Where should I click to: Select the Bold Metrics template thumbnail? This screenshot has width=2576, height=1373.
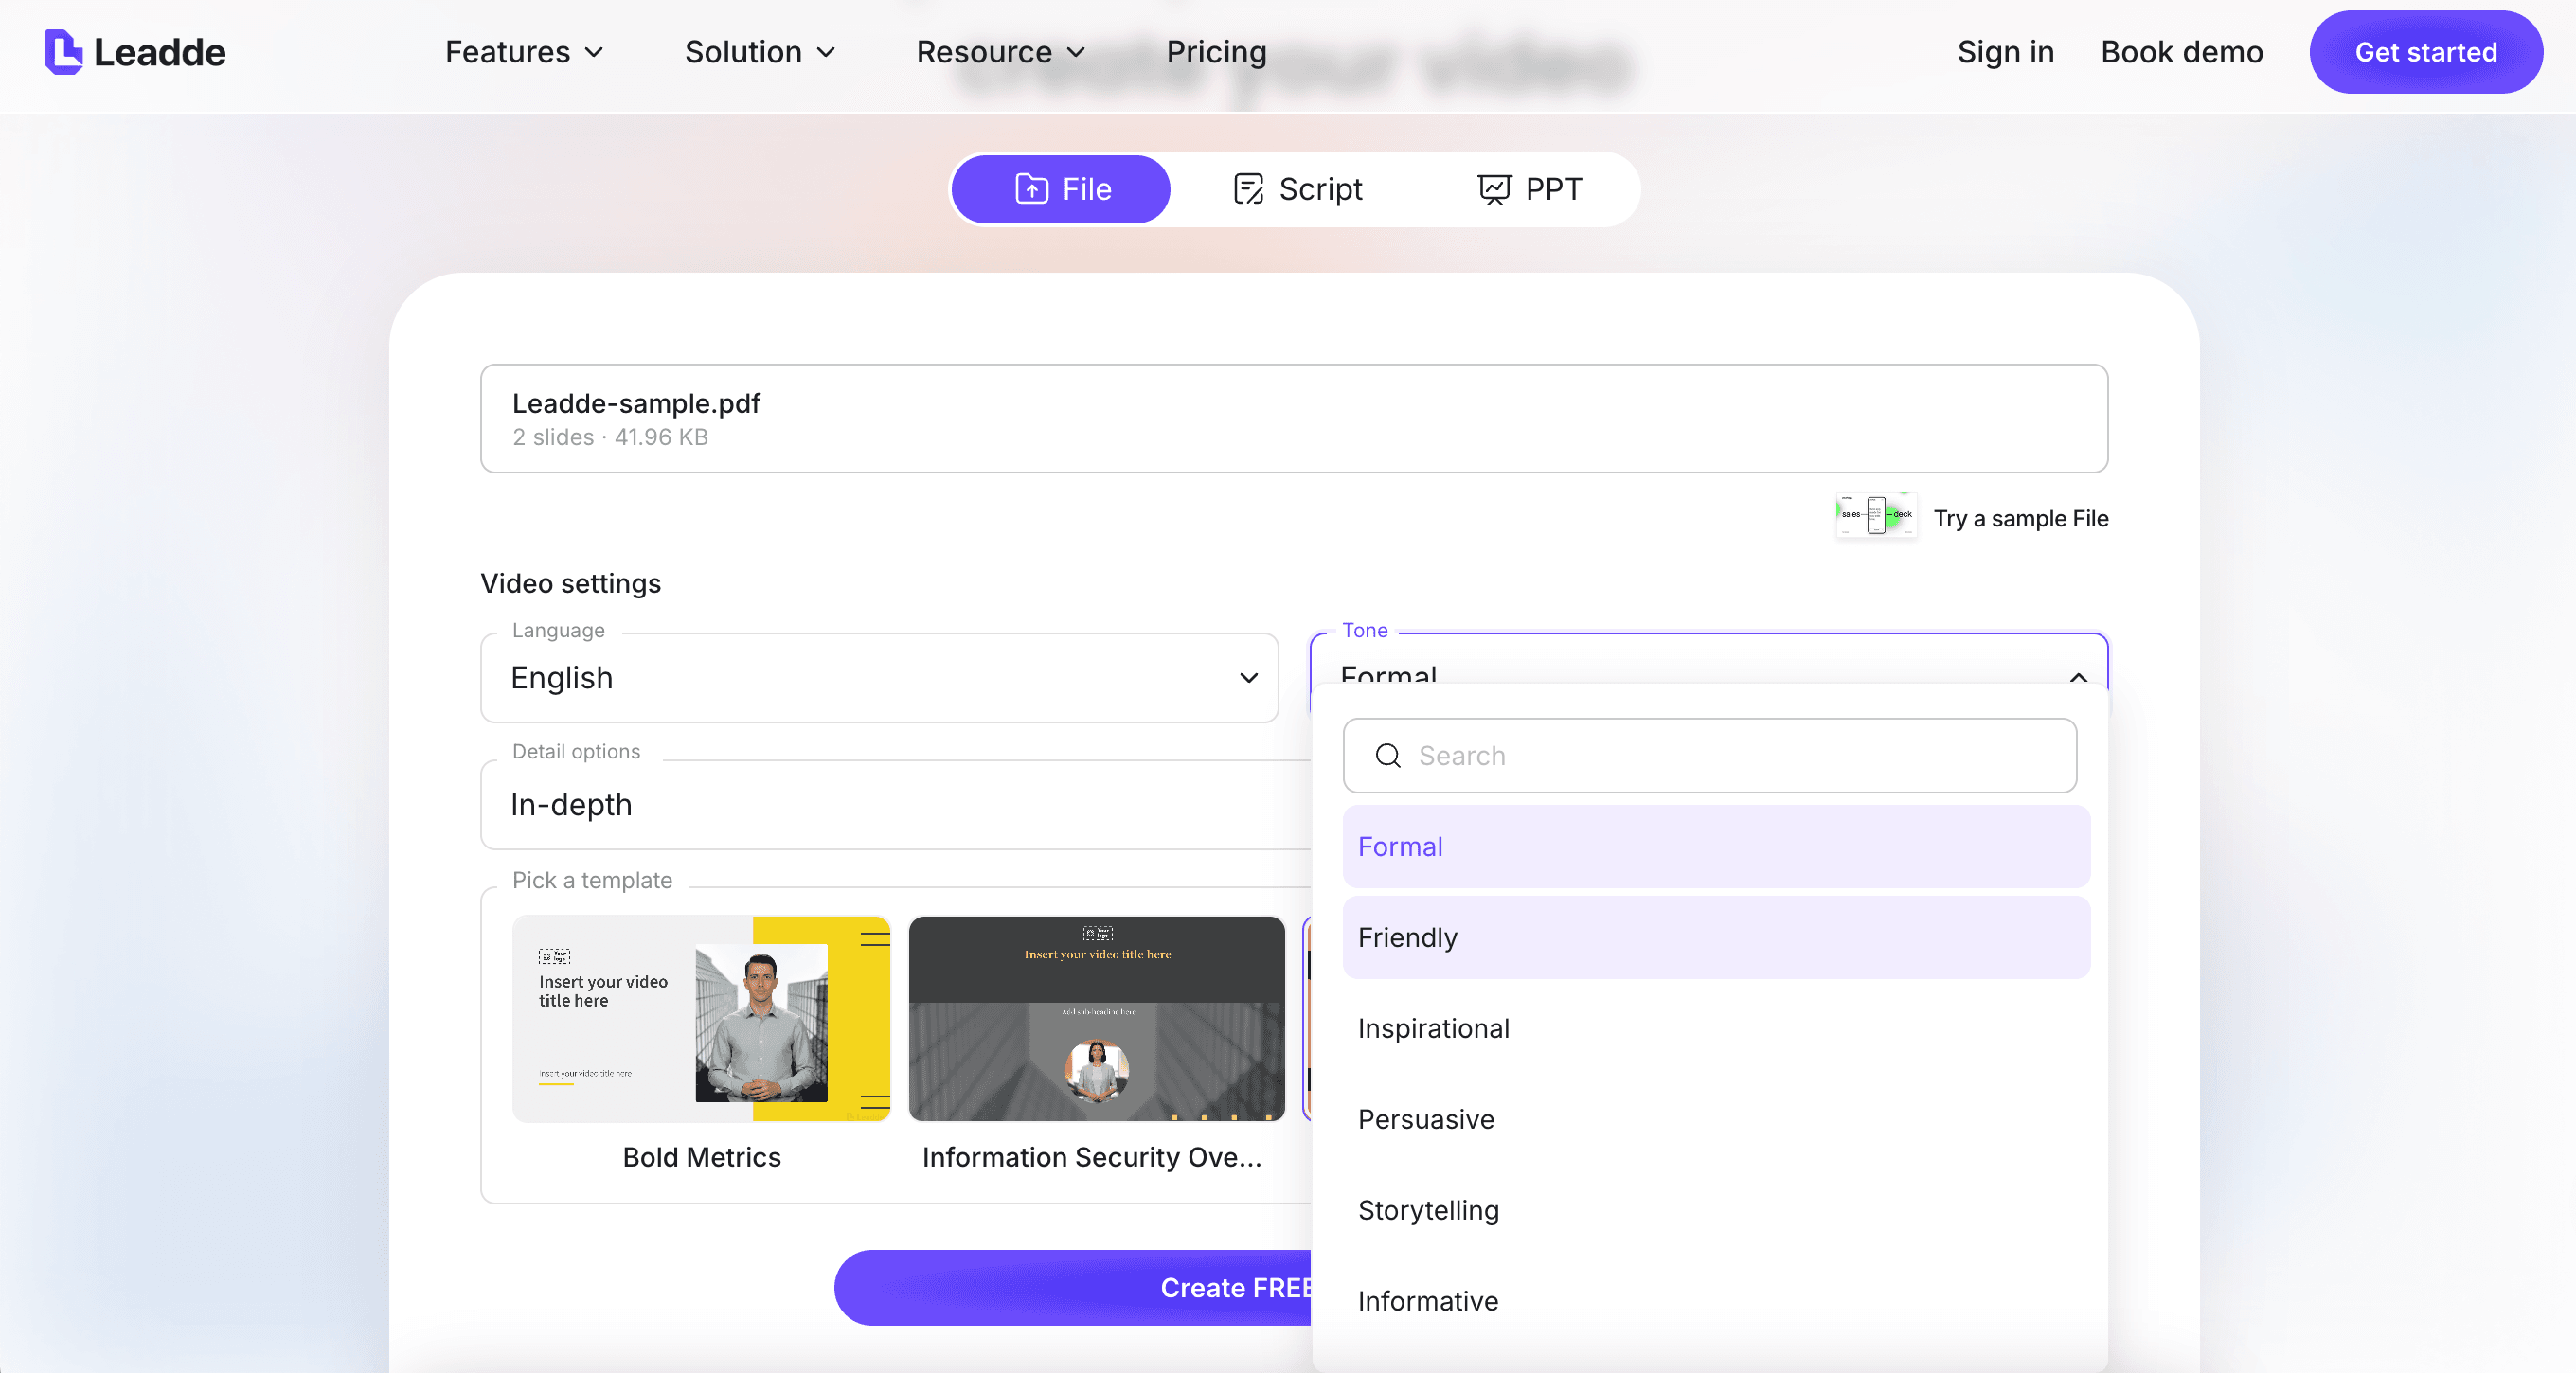pos(701,1019)
